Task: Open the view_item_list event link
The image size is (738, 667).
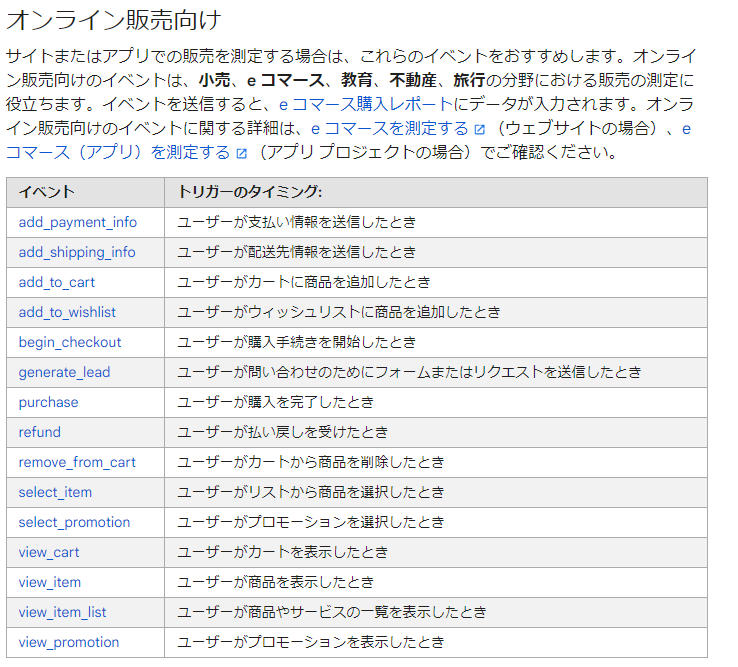Action: pyautogui.click(x=62, y=612)
